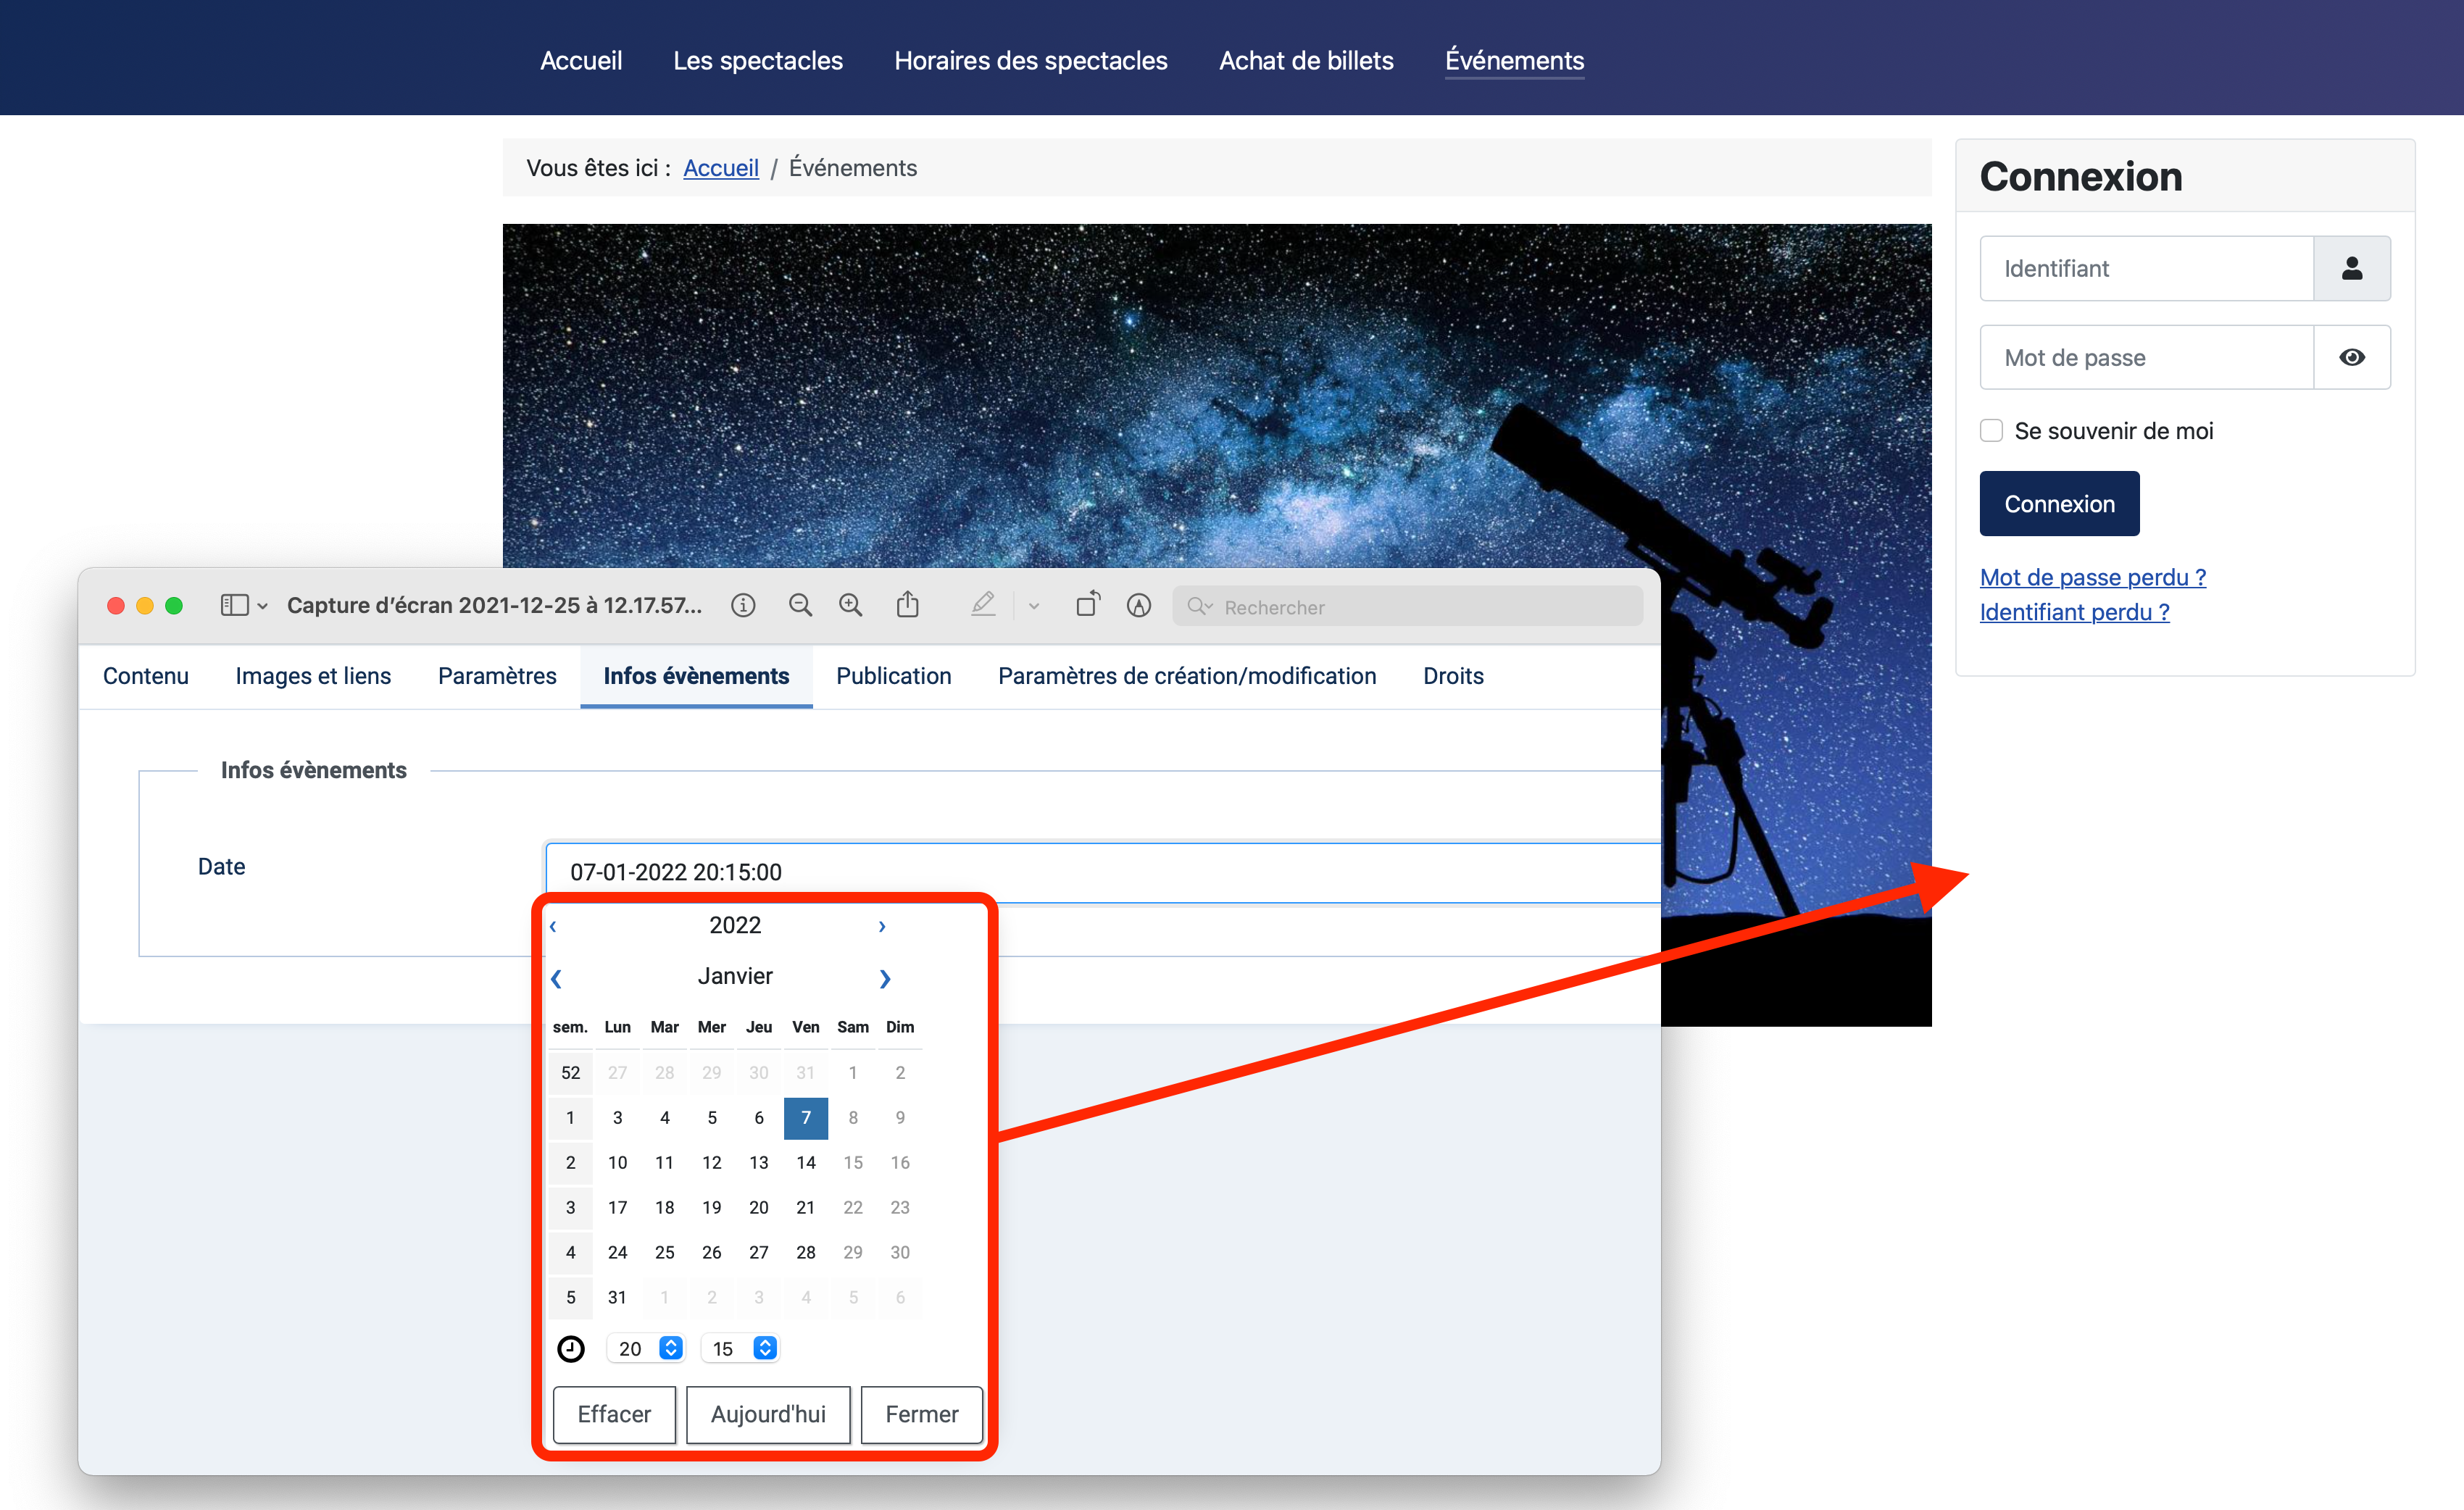Go to the previous month before Janvier
2464x1510 pixels.
[556, 978]
